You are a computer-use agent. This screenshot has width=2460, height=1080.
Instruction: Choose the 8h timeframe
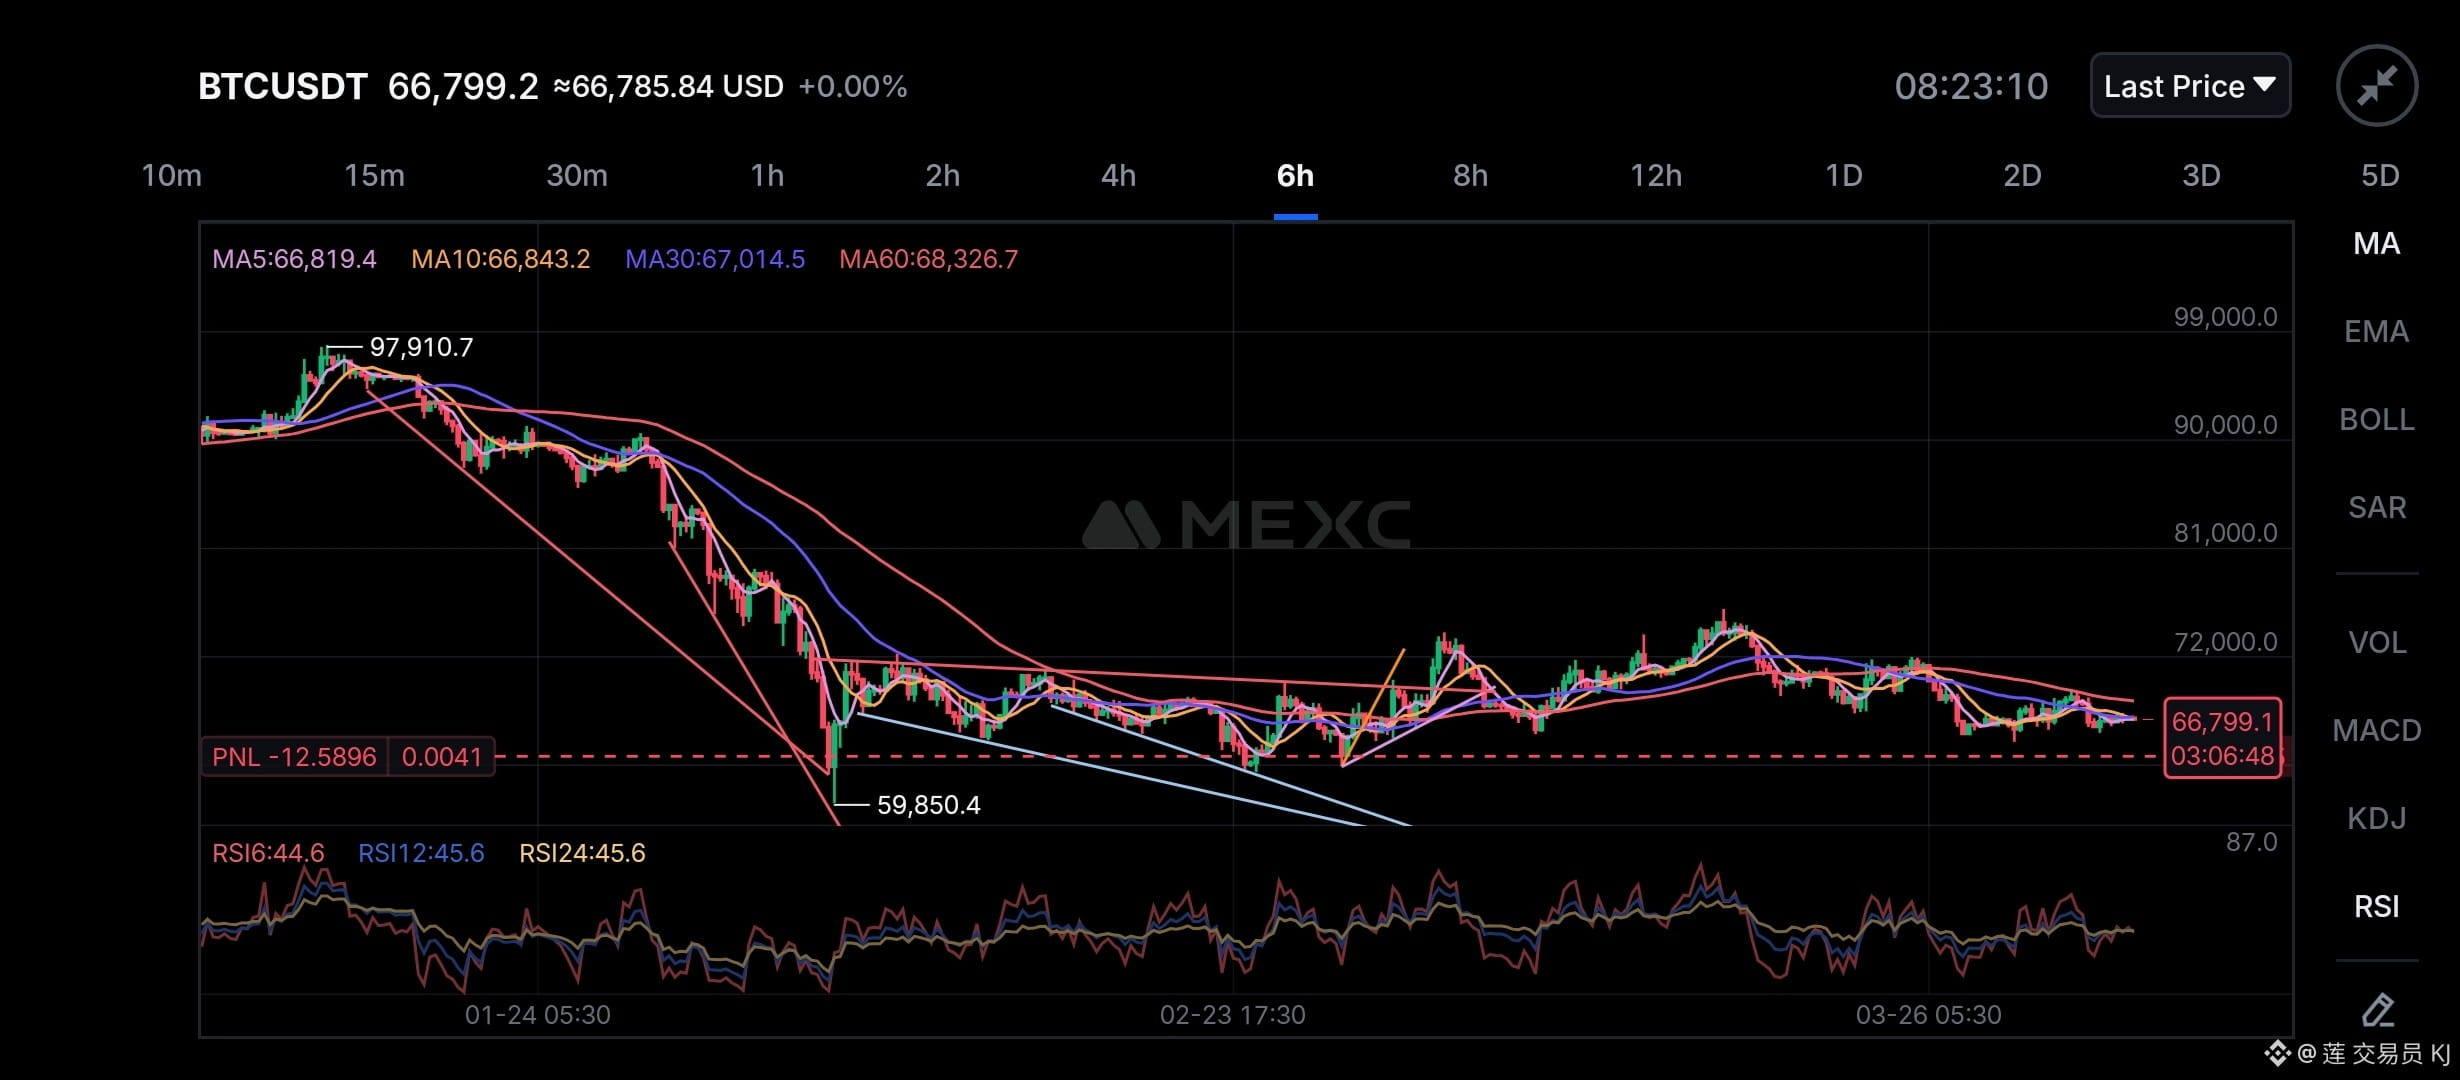click(x=1470, y=176)
